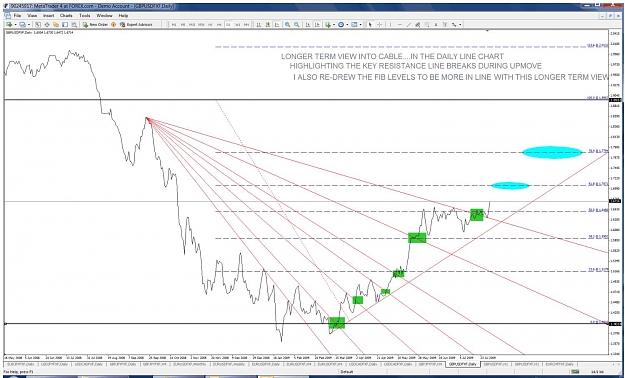The width and height of the screenshot is (625, 378).
Task: Toggle the MN timeframe button
Action: 246,24
